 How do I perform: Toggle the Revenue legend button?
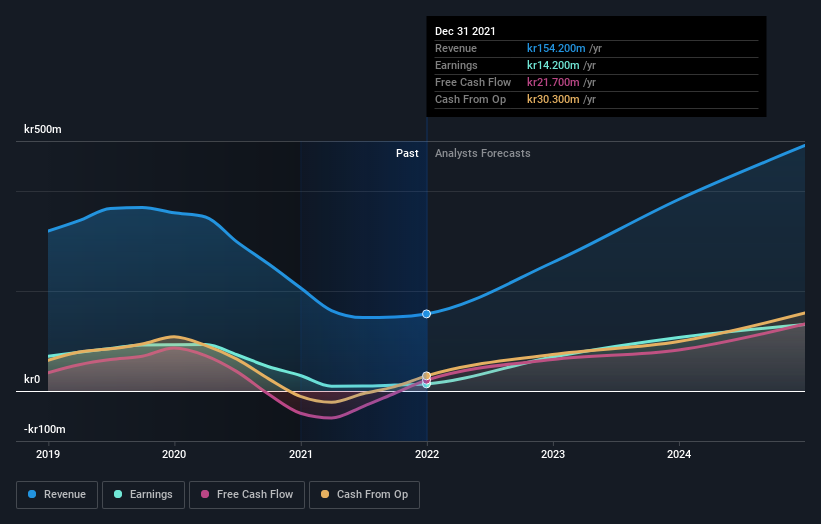tap(57, 495)
